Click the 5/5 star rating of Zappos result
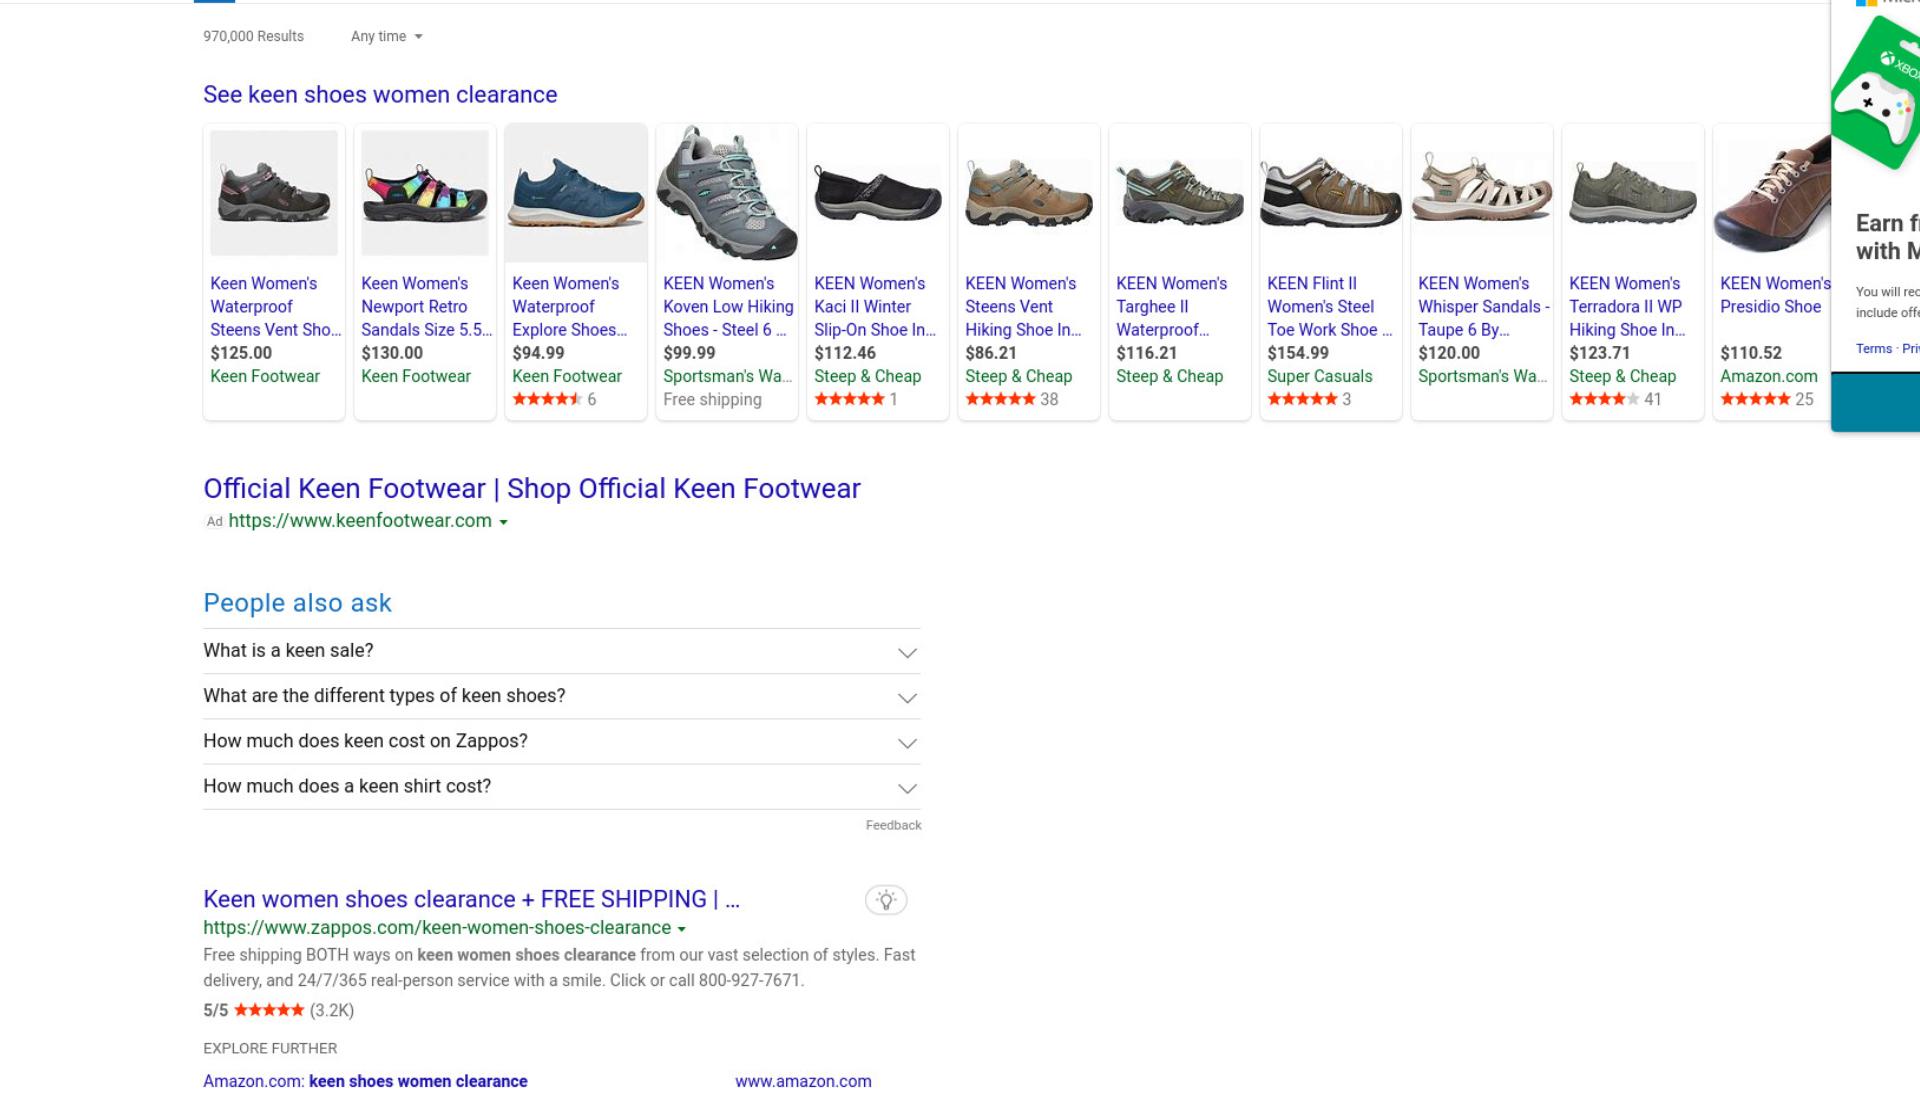 [278, 1010]
